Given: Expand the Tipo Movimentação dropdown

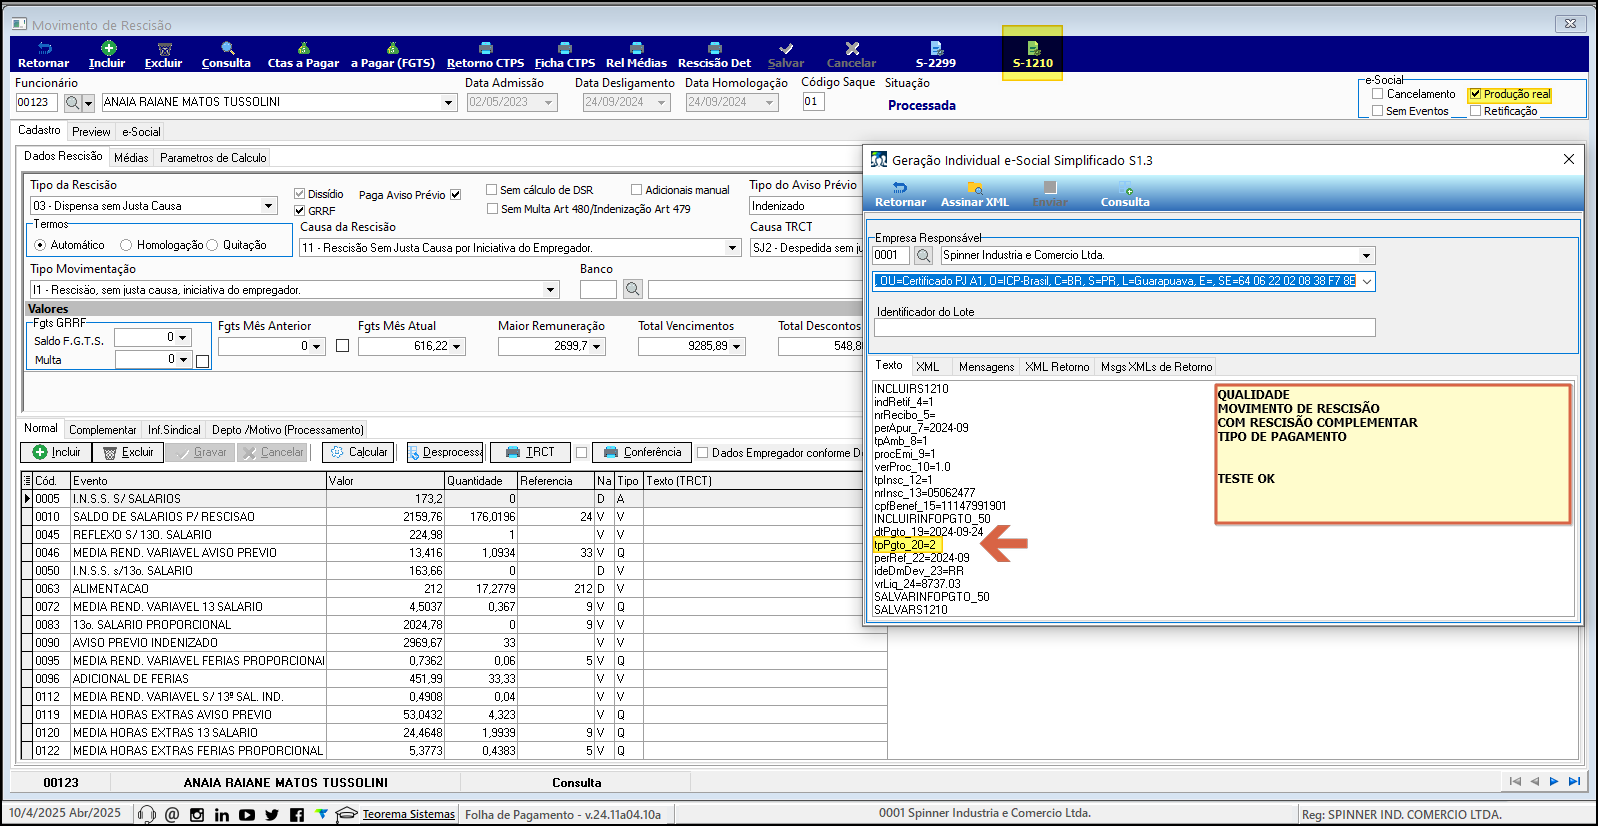Looking at the screenshot, I should tap(550, 290).
